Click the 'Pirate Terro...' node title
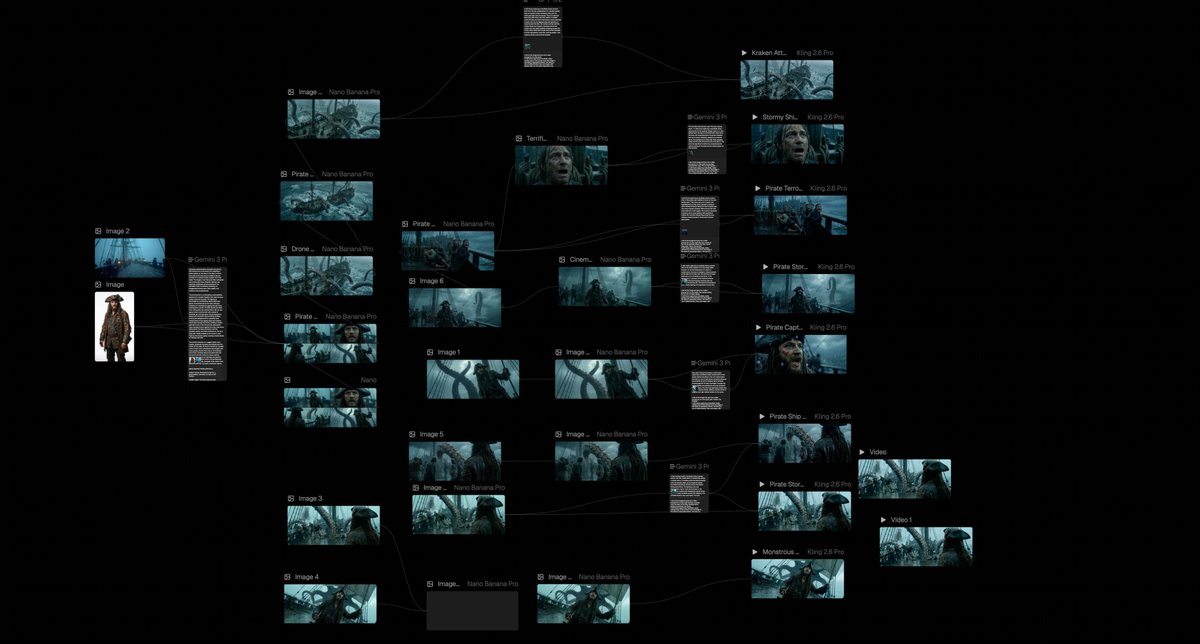Screen dimensions: 1200x644 click(x=784, y=188)
